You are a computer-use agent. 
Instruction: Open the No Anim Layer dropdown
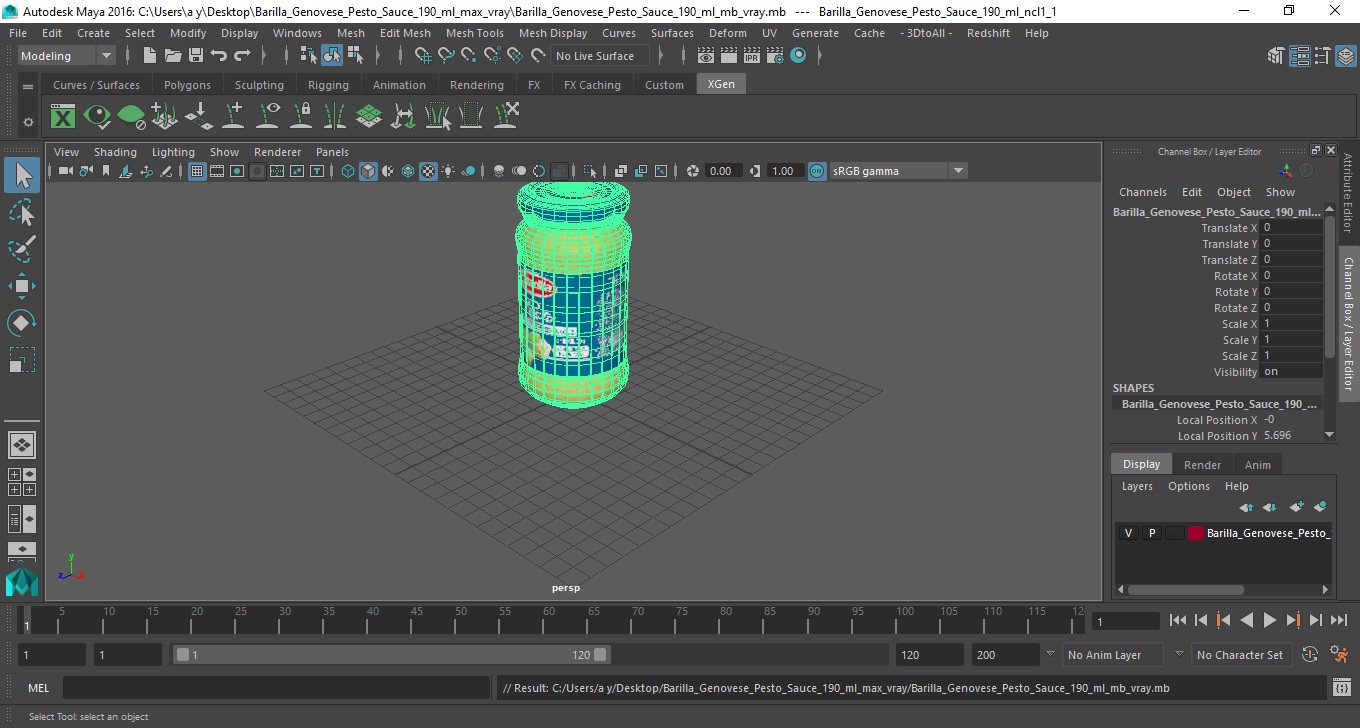point(1112,655)
